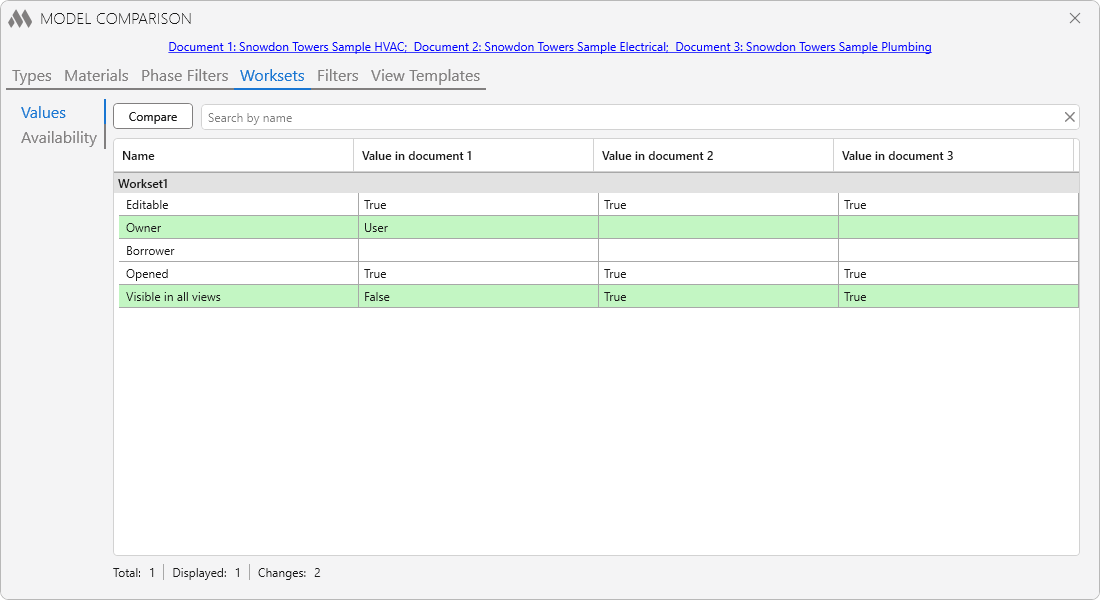The image size is (1100, 600).
Task: Click the Changes count in the status bar
Action: pos(289,573)
